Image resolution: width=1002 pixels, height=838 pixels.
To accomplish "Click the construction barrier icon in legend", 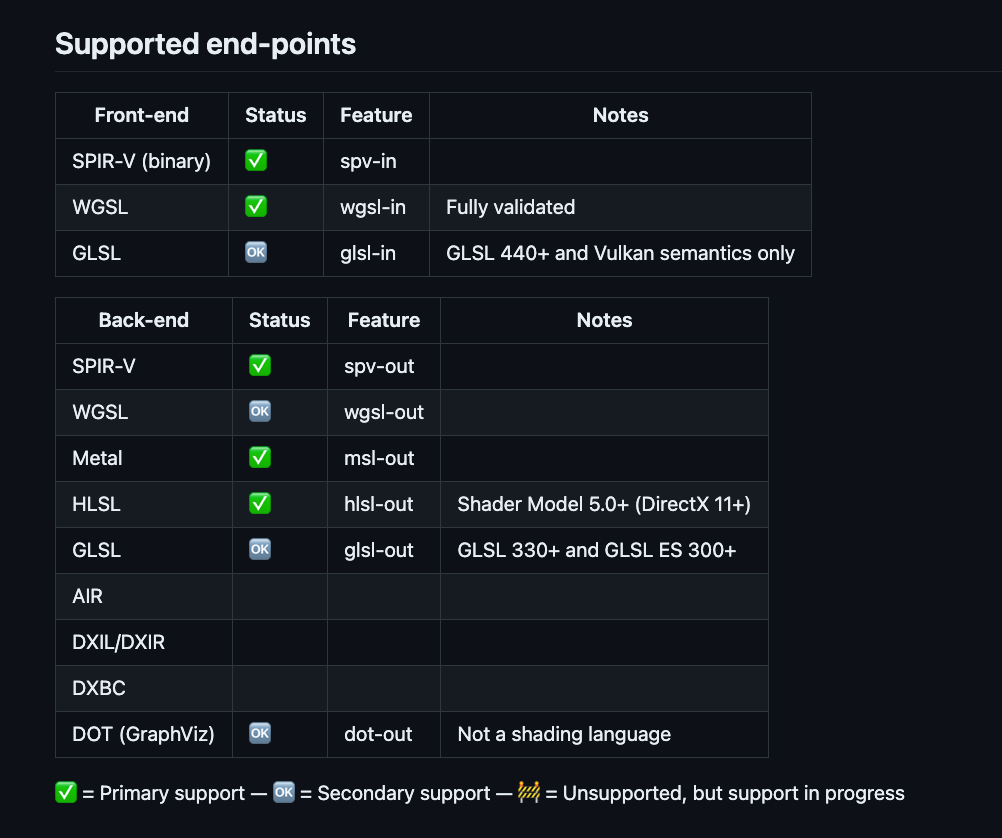I will point(529,793).
